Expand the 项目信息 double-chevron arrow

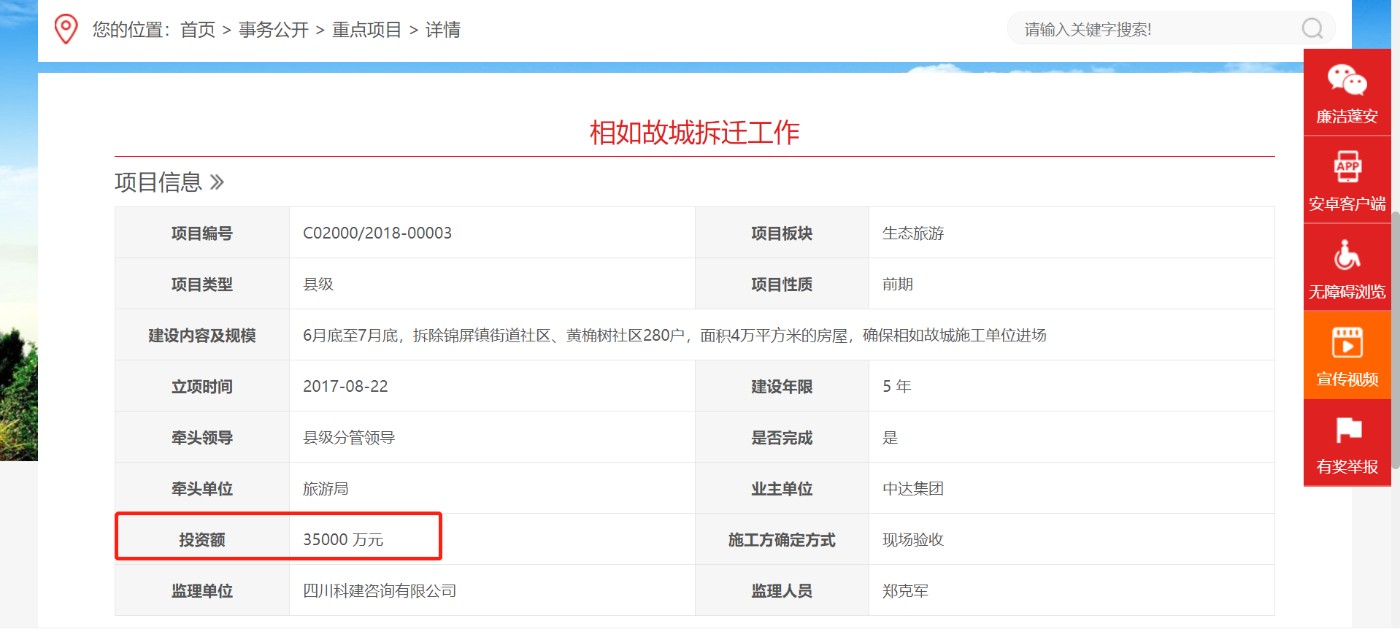point(217,182)
